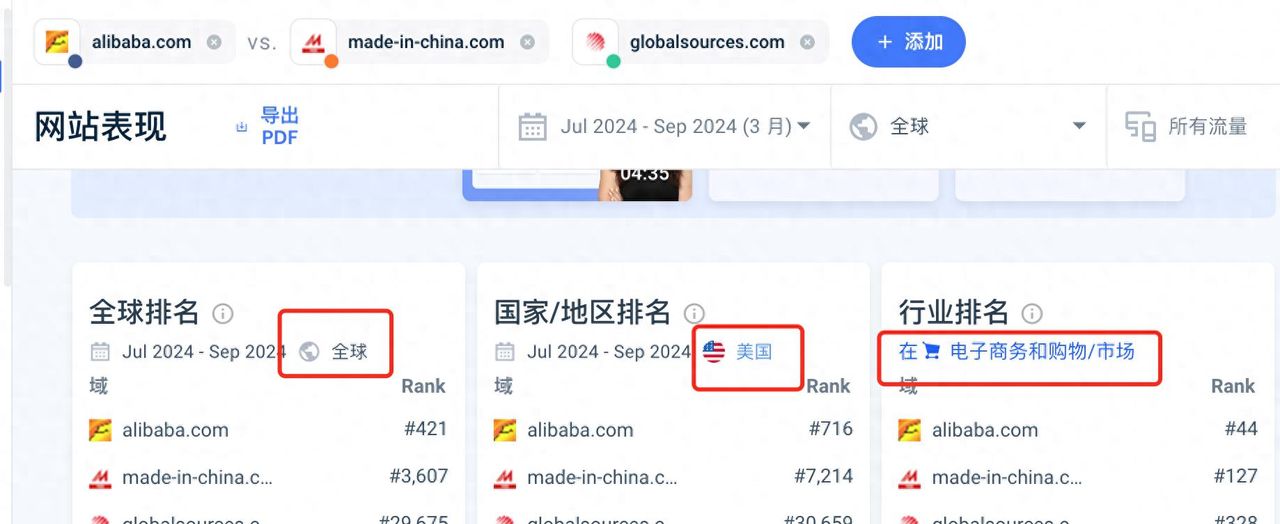This screenshot has width=1280, height=524.
Task: Click the globe icon in region selector
Action: (863, 127)
